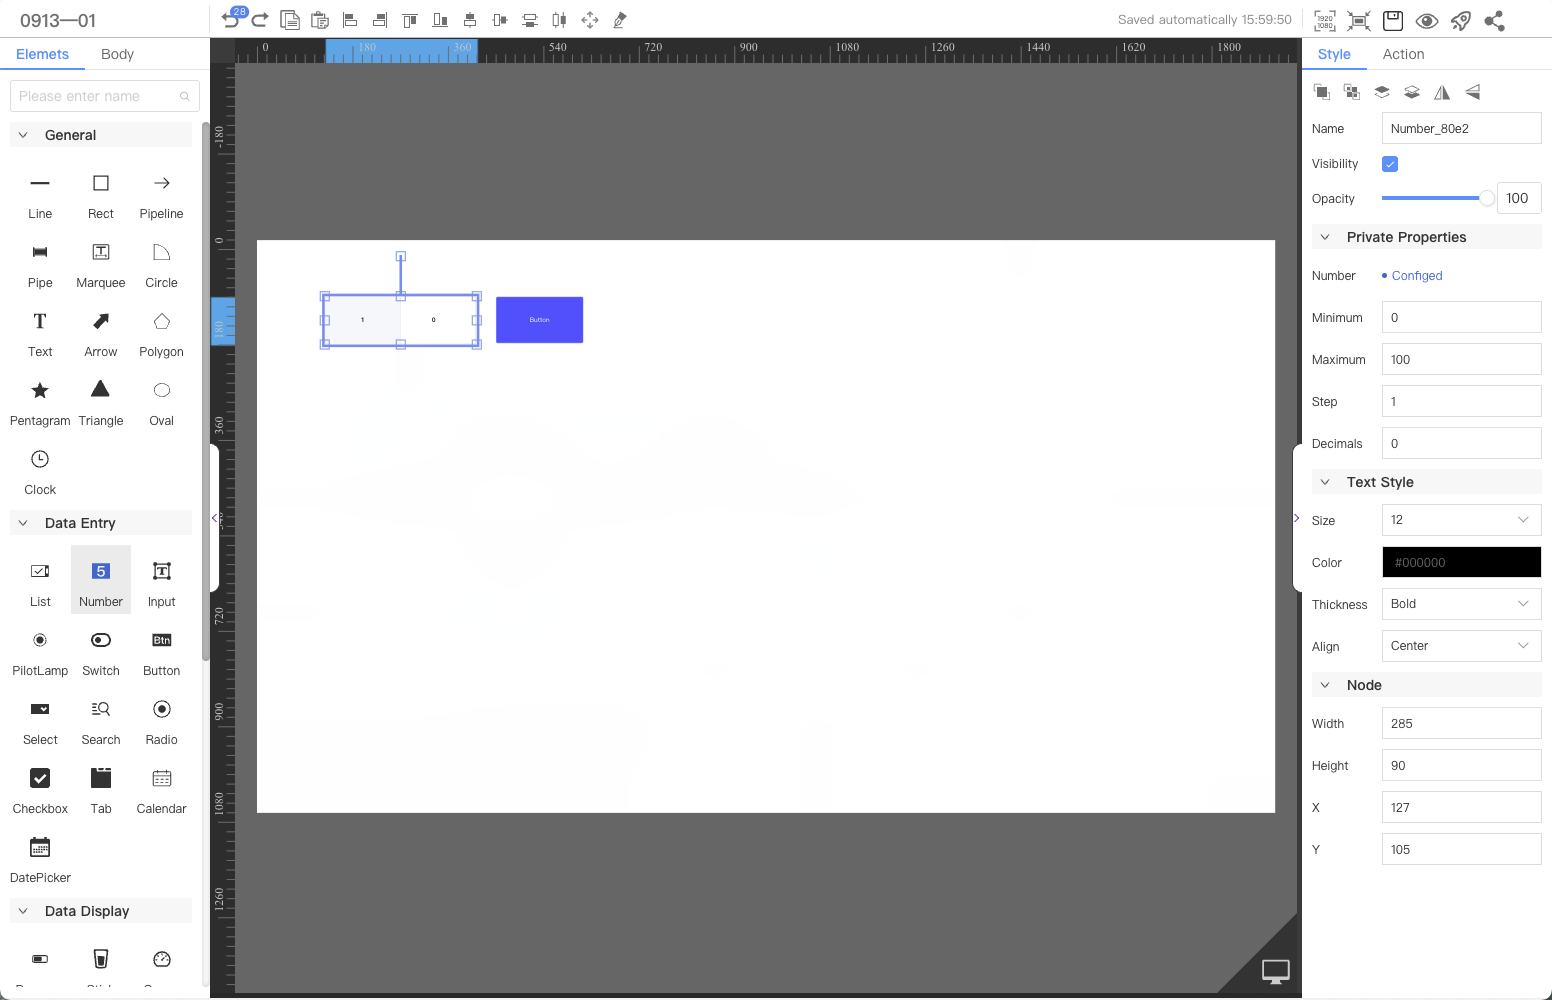Viewport: 1552px width, 1000px height.
Task: Select the Switch element
Action: click(101, 652)
